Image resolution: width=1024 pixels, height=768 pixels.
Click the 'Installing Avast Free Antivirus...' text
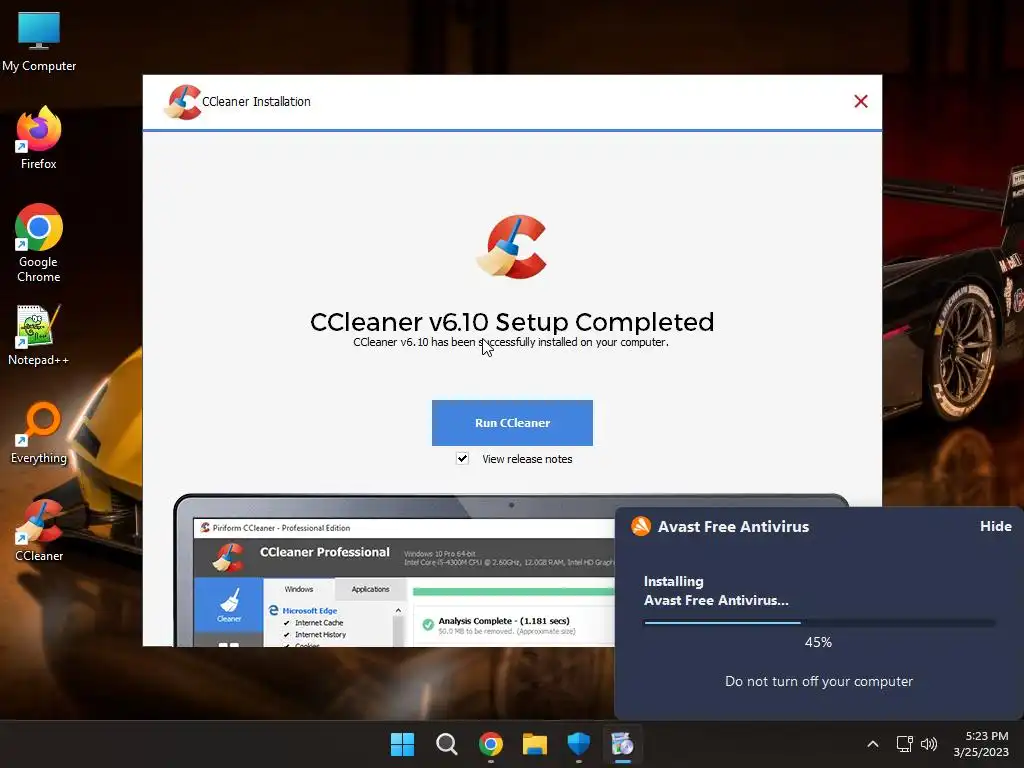point(716,591)
